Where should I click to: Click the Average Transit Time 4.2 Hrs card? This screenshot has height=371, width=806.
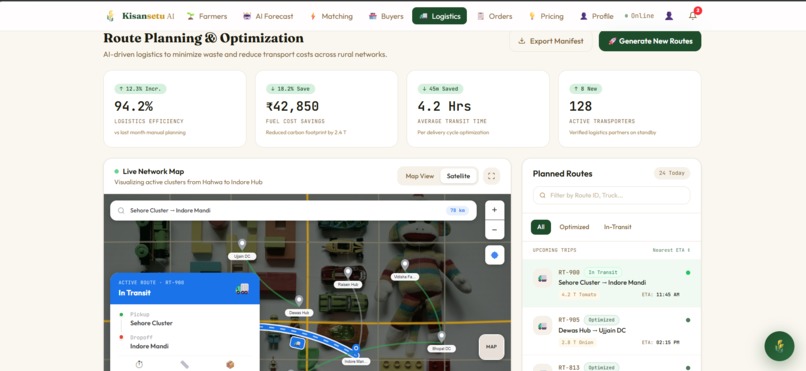click(478, 109)
